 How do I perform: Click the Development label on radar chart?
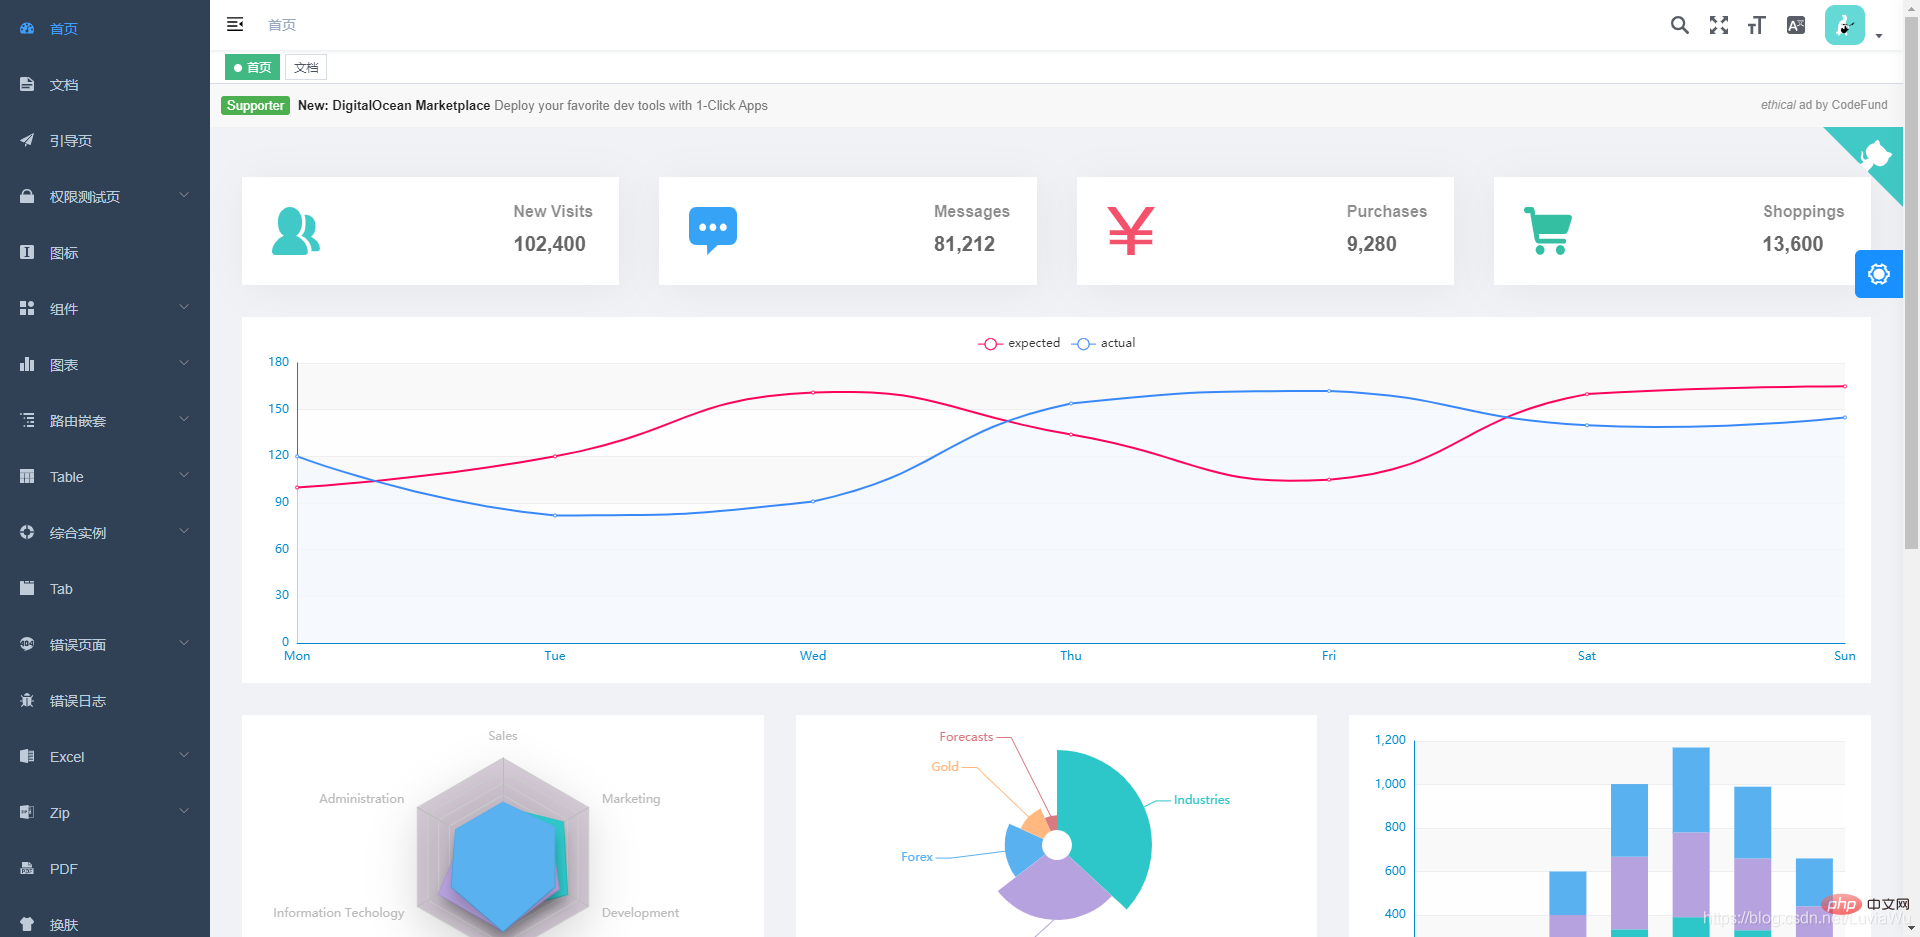pyautogui.click(x=640, y=913)
